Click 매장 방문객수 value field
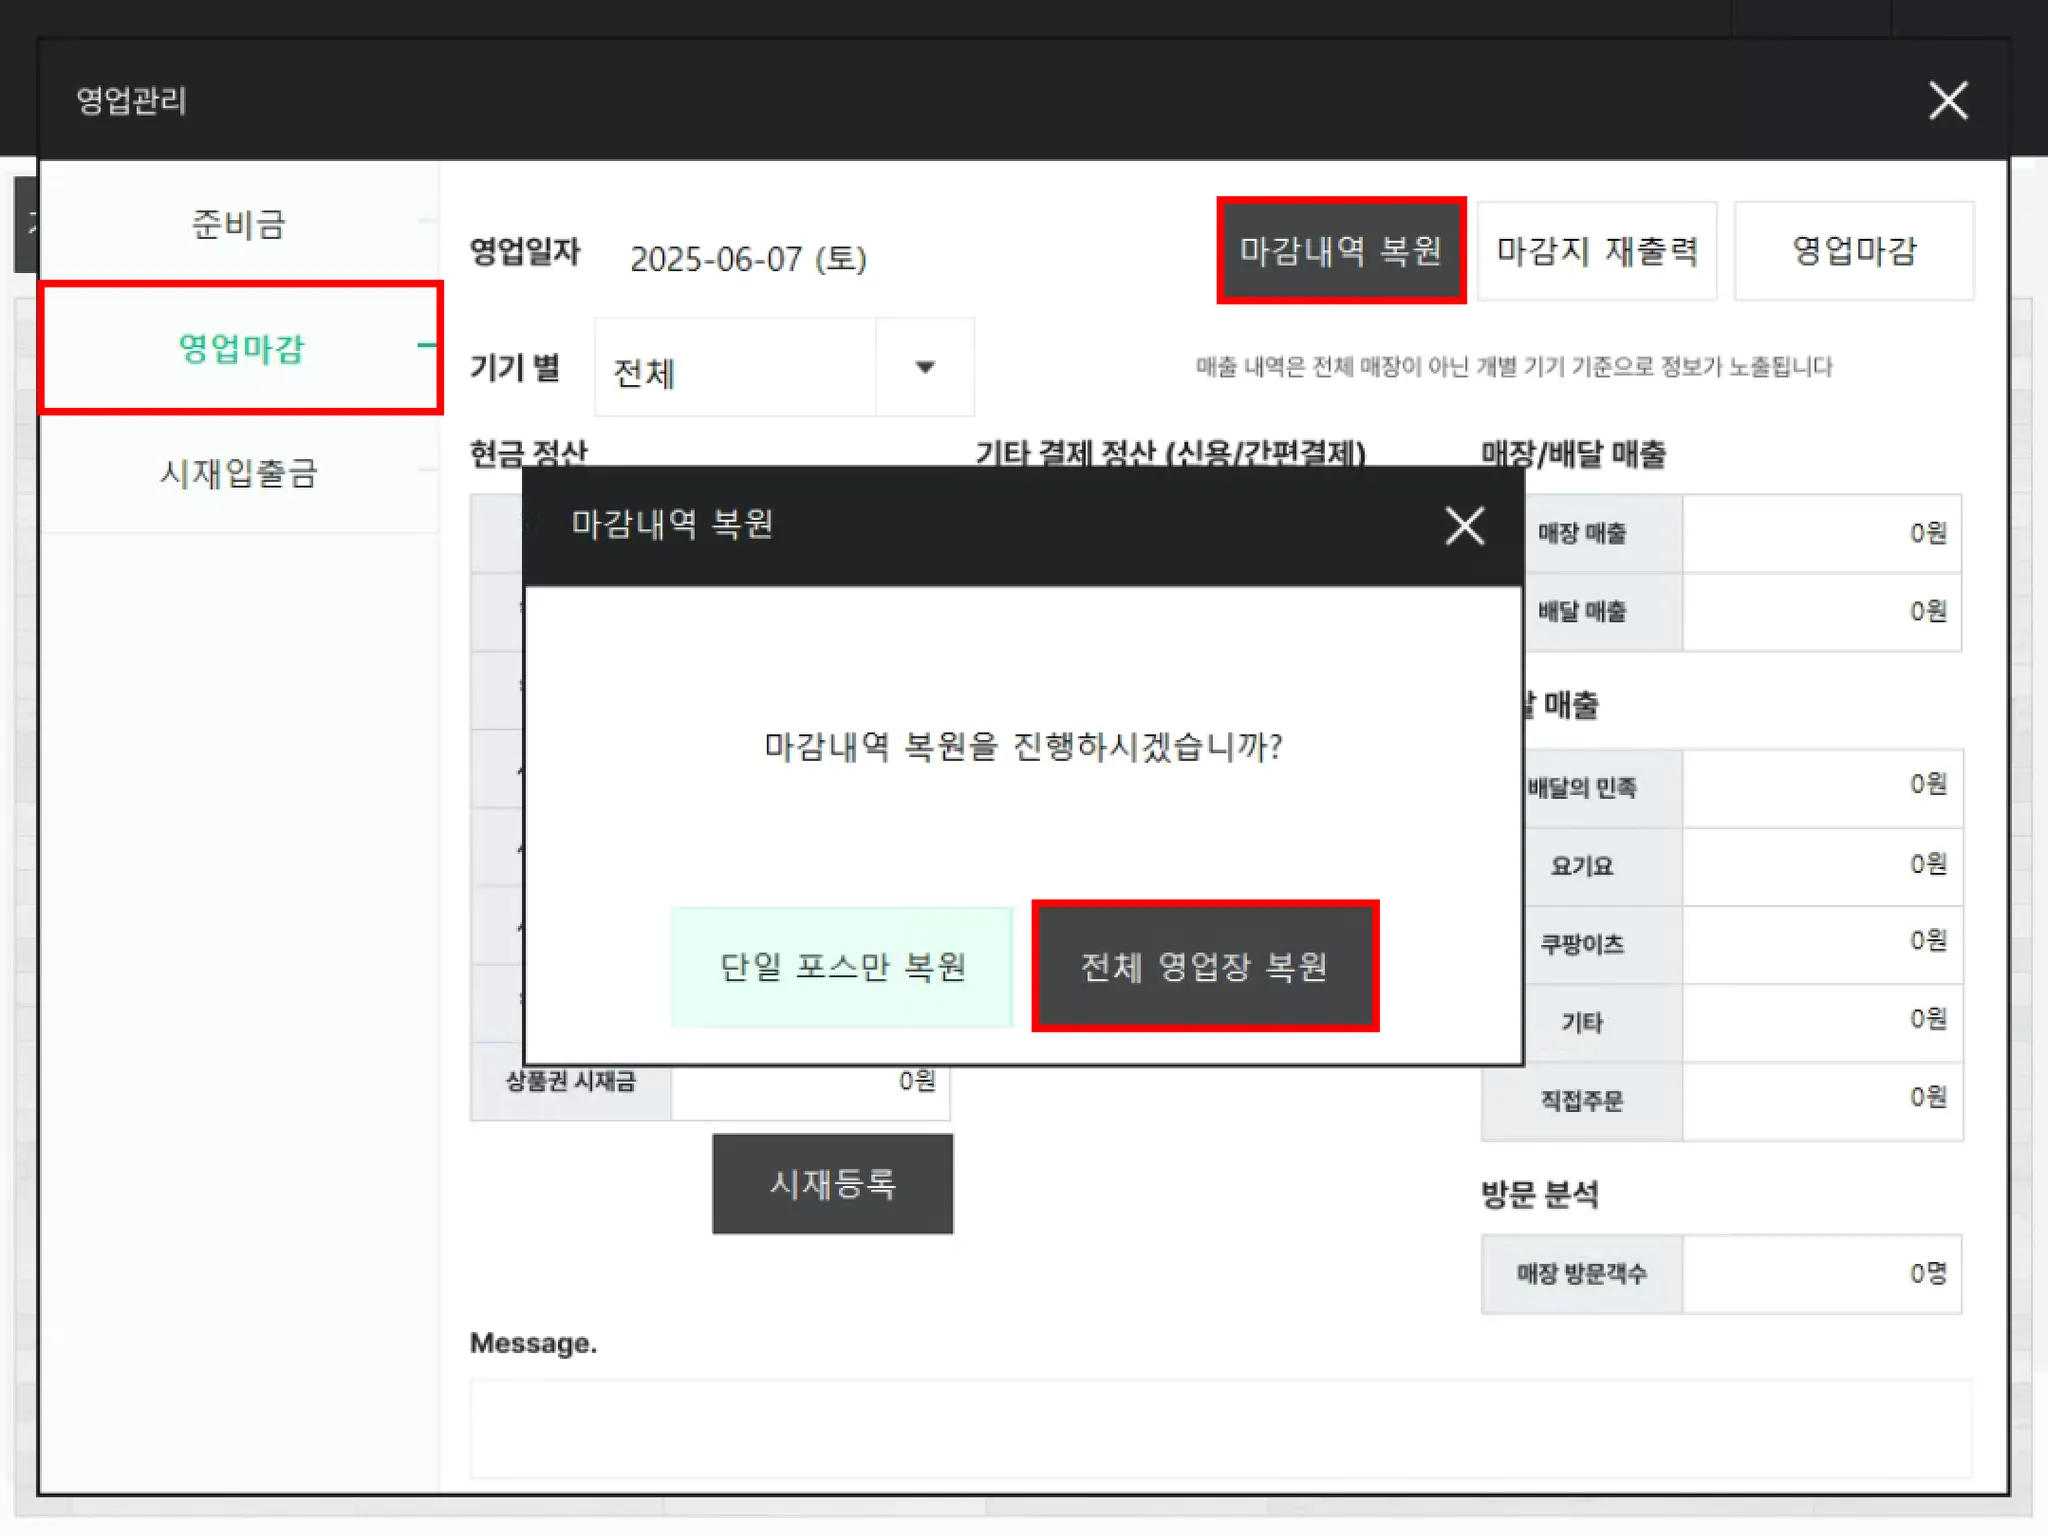 1820,1274
